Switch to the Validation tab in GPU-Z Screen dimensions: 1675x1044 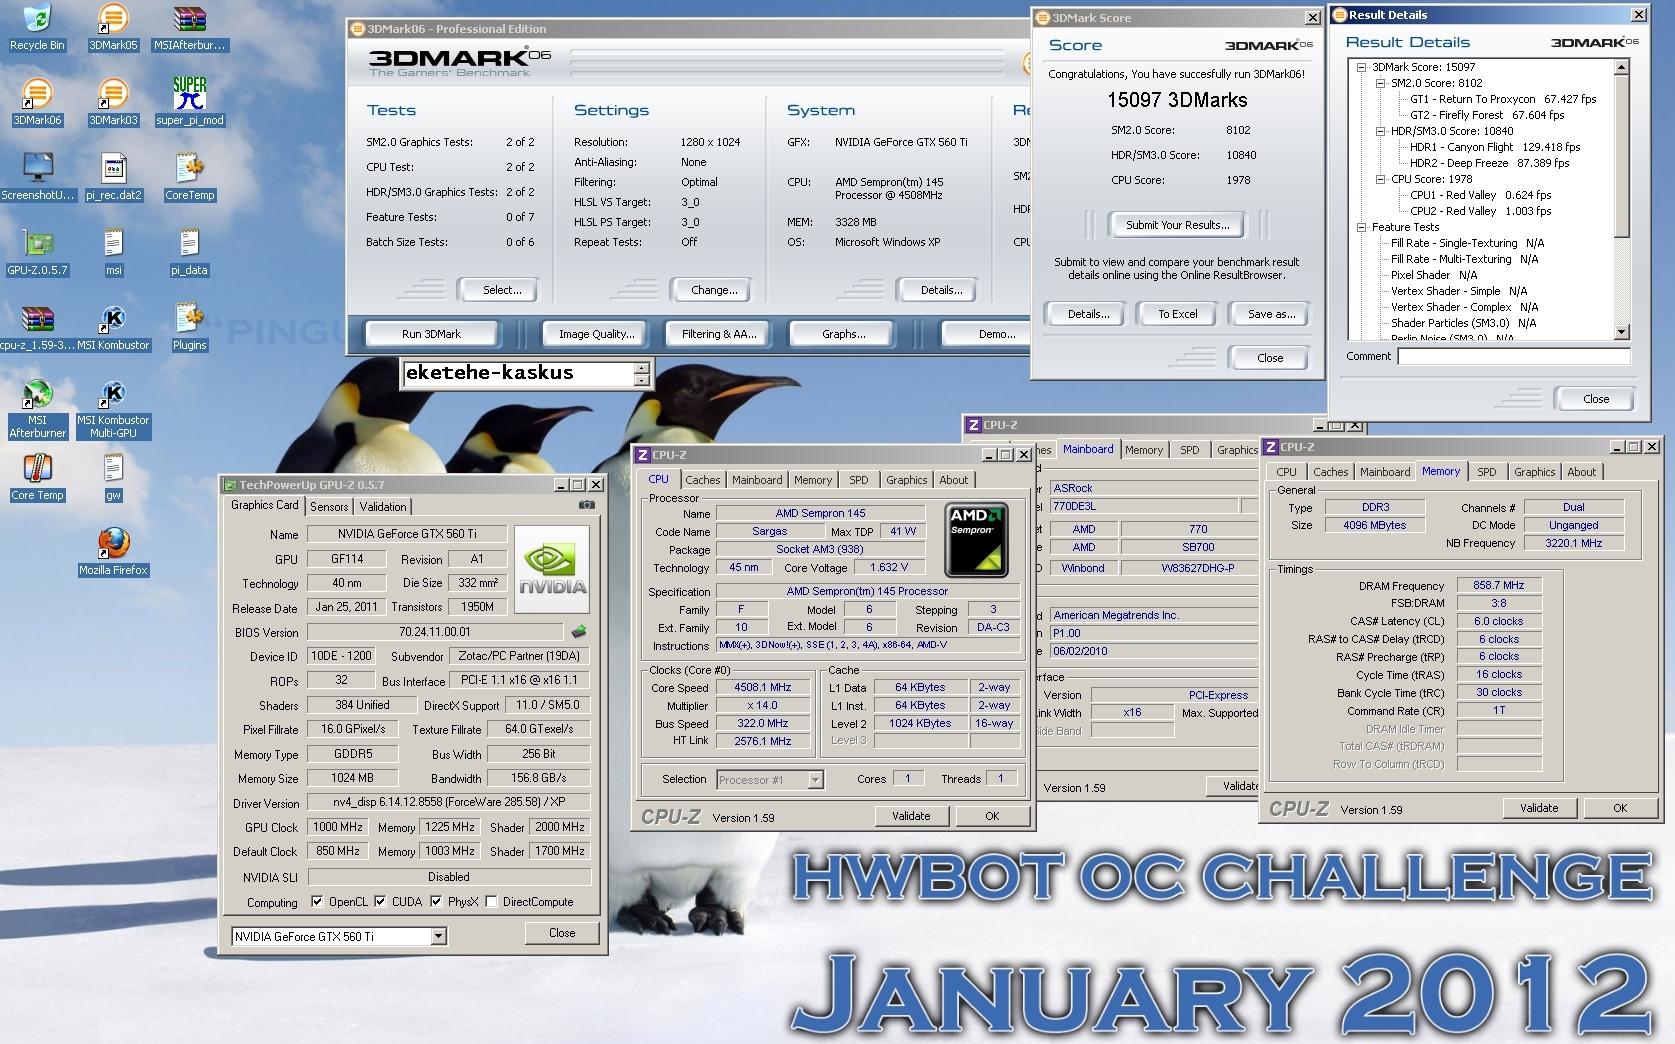[x=383, y=507]
